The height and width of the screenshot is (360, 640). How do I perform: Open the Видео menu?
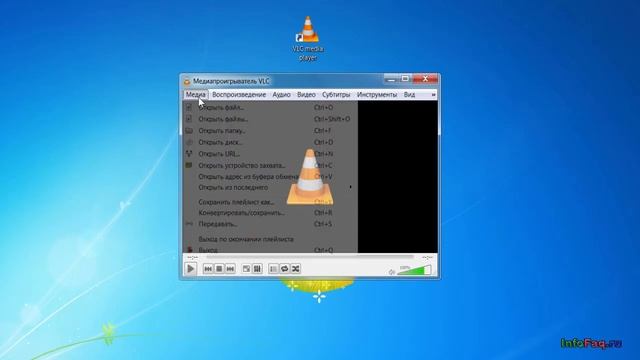306,94
